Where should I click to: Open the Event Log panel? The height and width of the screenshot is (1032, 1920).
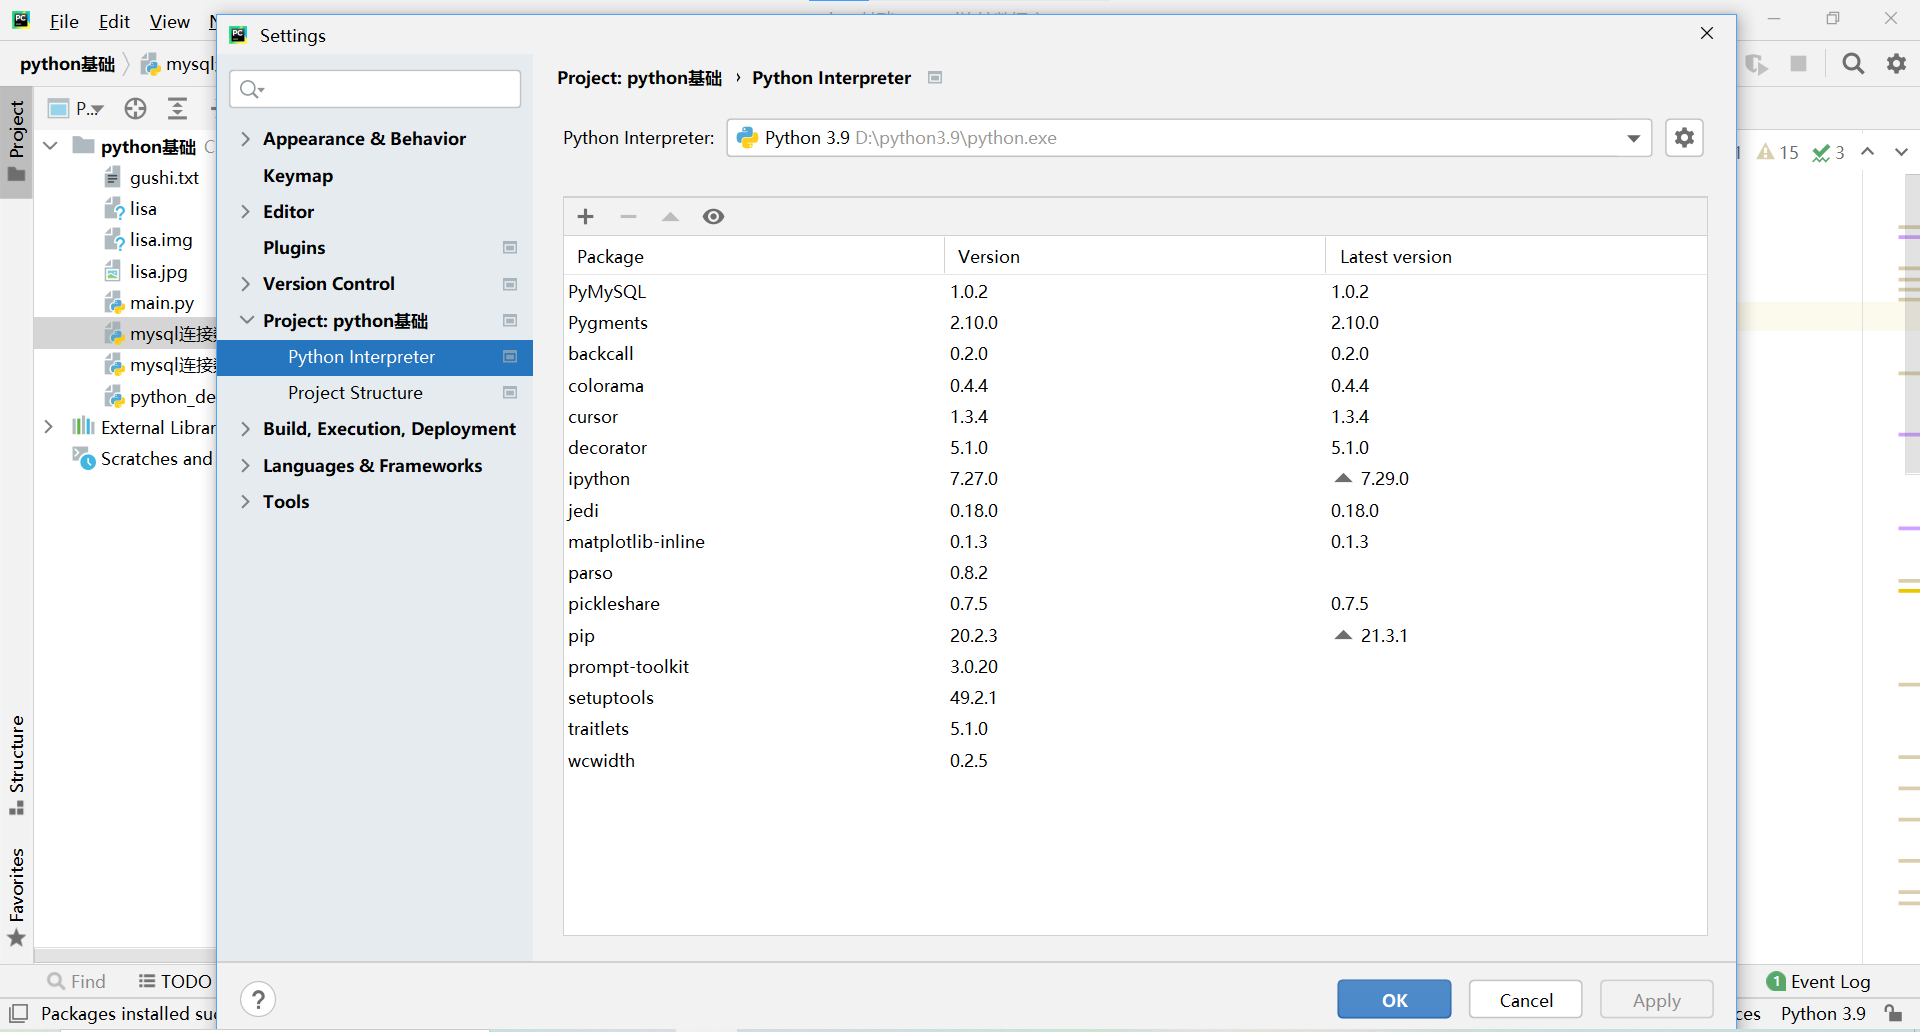tap(1819, 981)
